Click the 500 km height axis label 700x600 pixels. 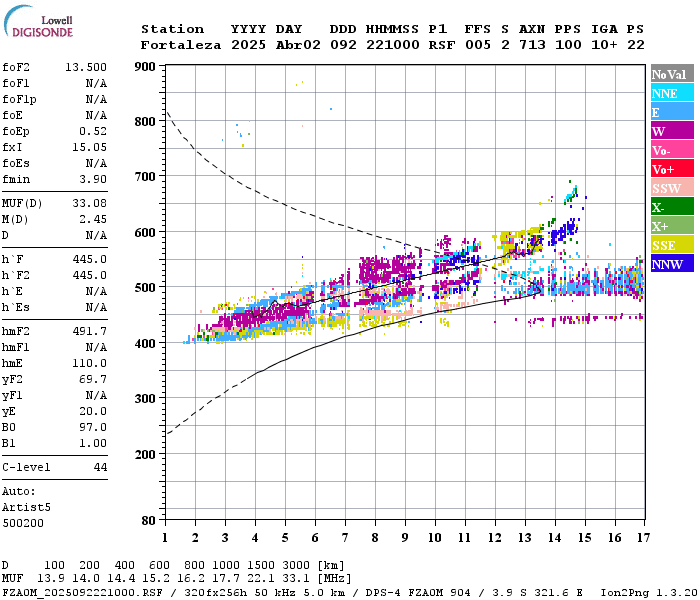tap(145, 288)
